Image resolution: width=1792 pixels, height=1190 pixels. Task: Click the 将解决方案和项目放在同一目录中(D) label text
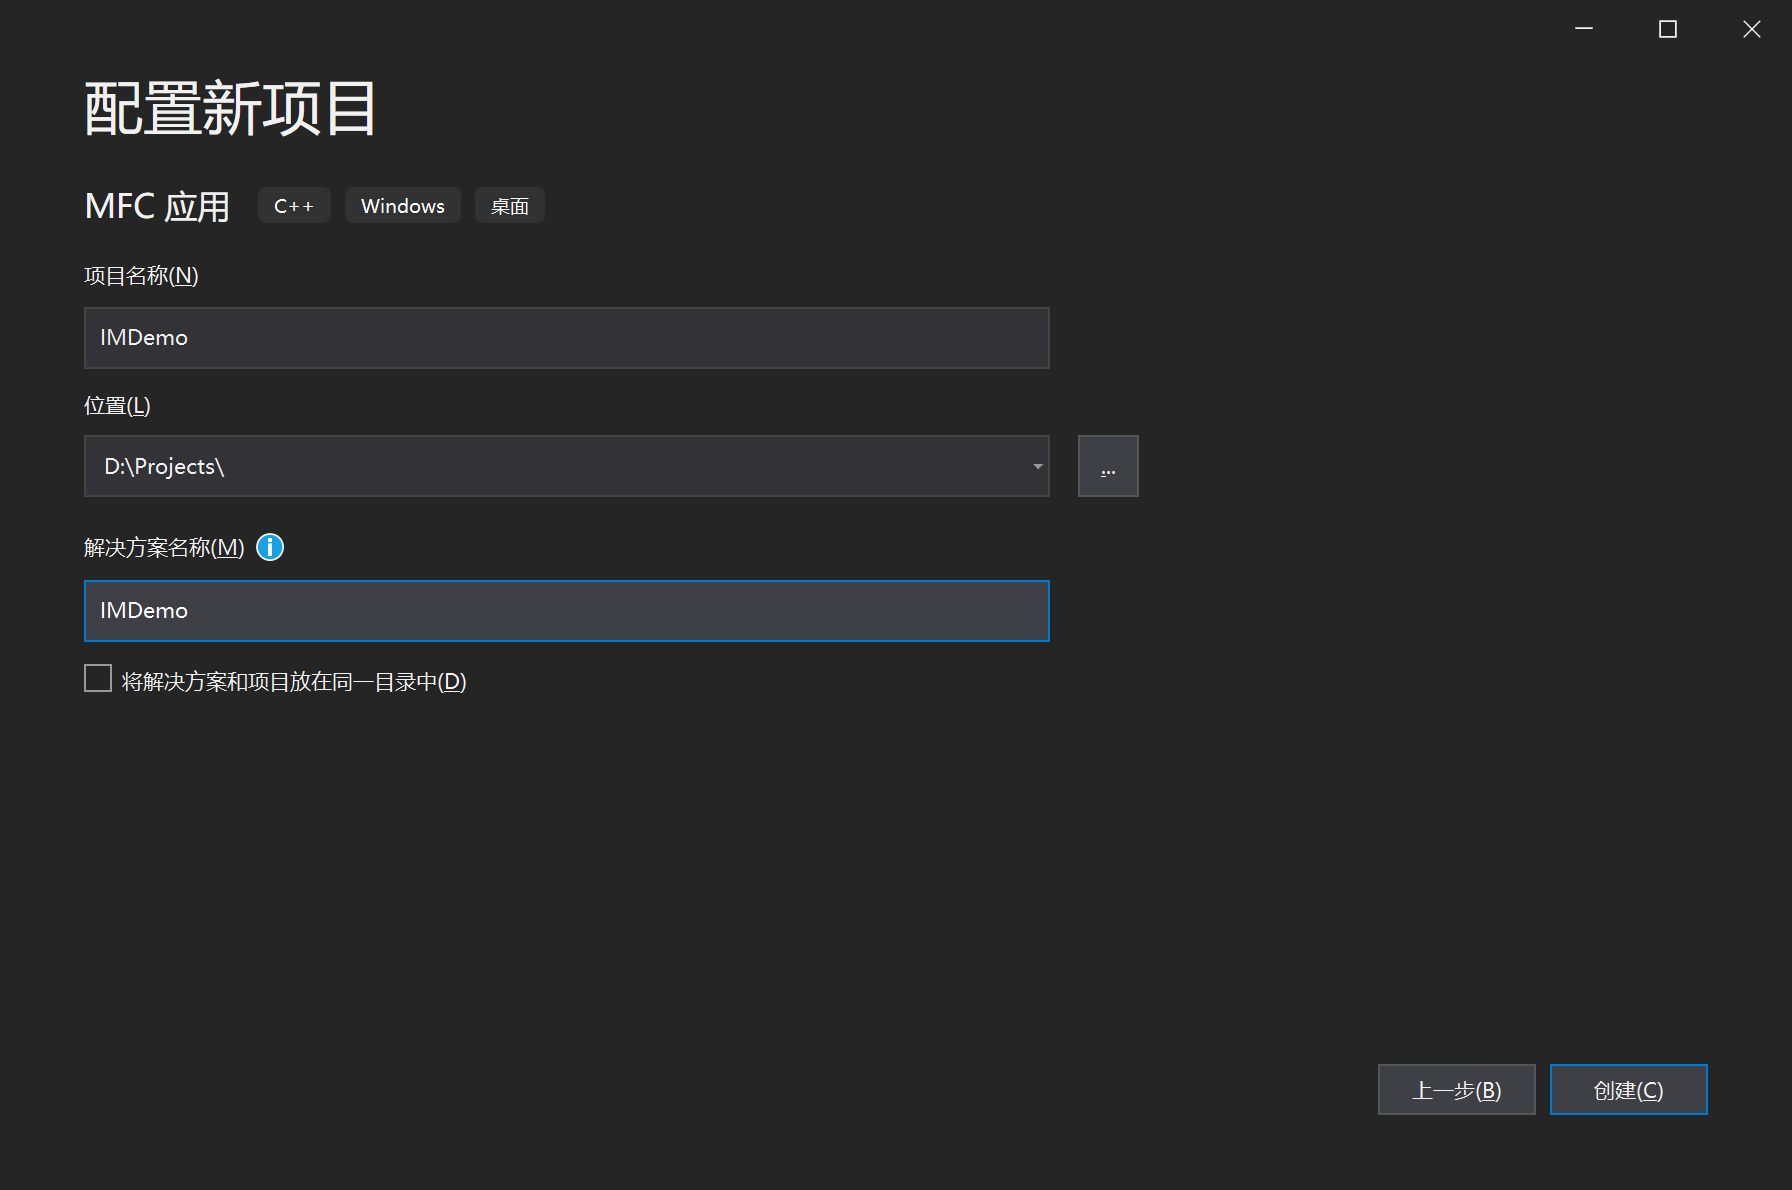[x=294, y=682]
